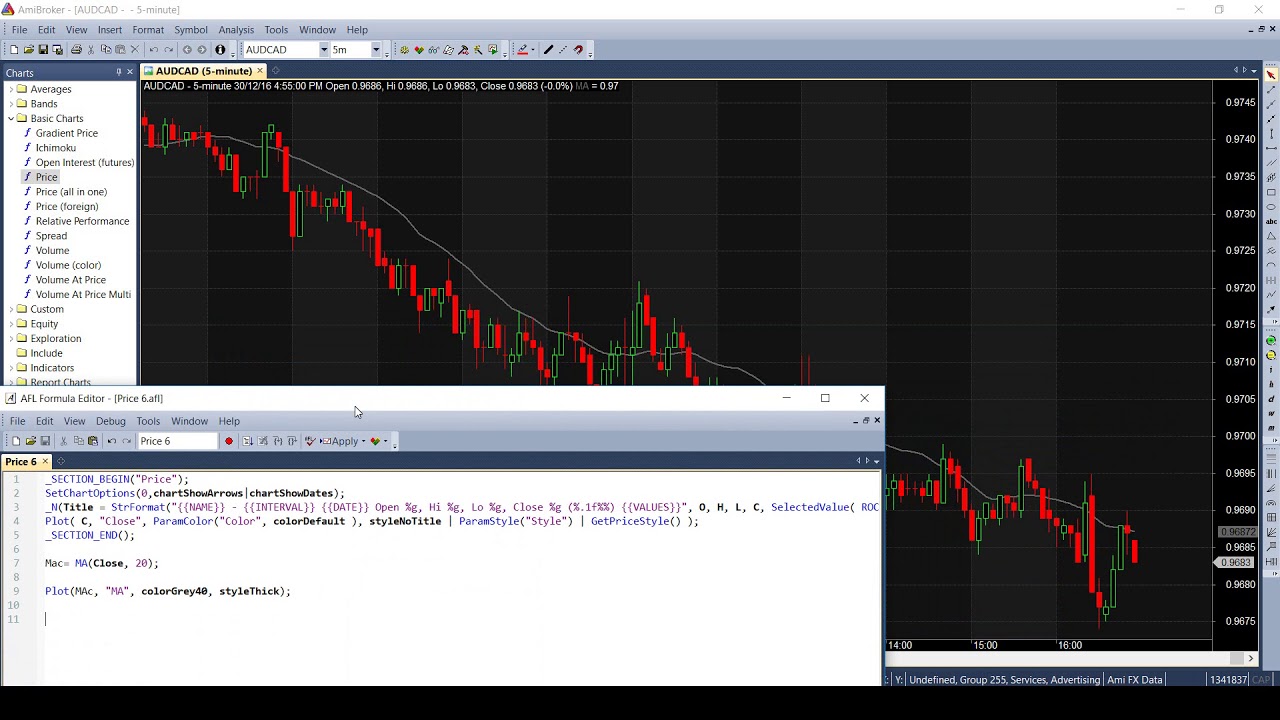This screenshot has height=720, width=1280.
Task: Select Price (all in one) chart
Action: pos(71,192)
